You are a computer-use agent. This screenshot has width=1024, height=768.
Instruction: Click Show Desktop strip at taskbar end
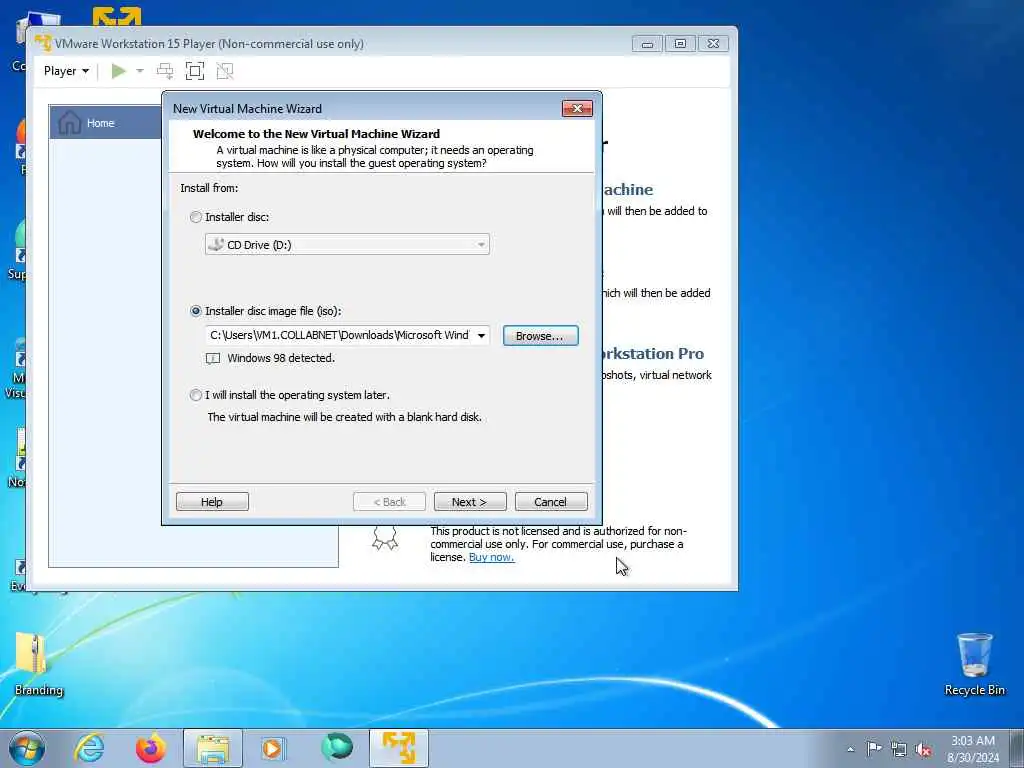[1017, 748]
